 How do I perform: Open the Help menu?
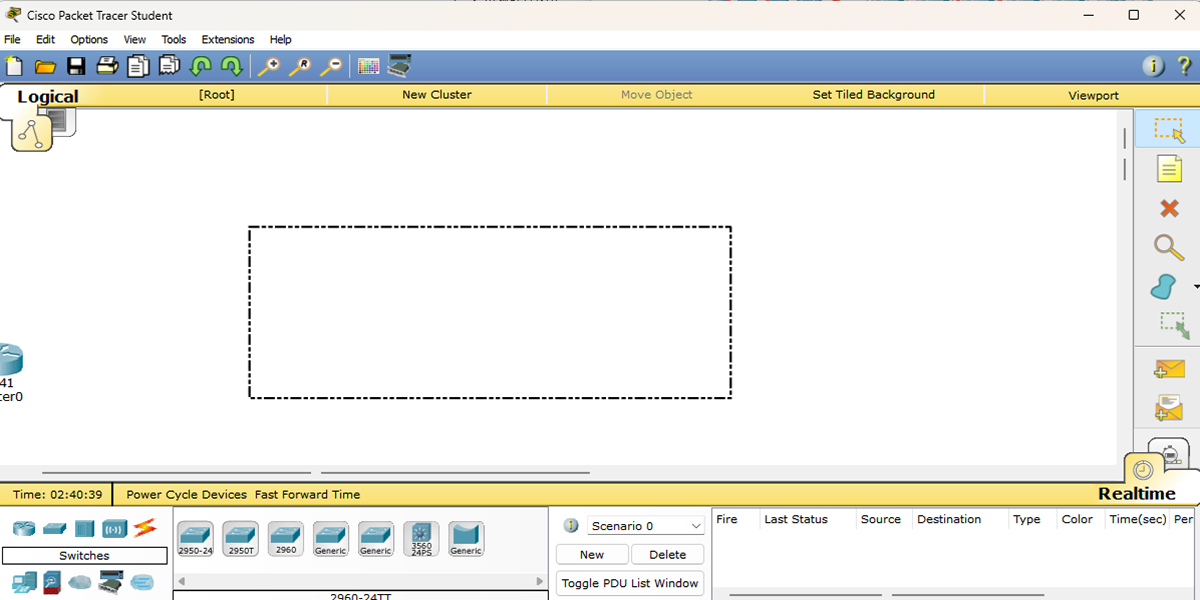tap(281, 40)
